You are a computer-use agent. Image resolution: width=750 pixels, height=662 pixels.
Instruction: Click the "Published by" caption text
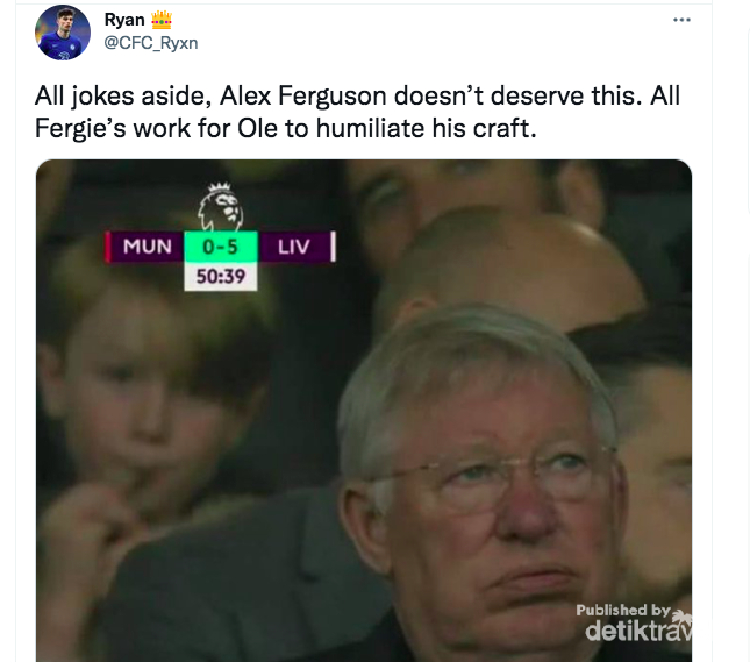[622, 609]
